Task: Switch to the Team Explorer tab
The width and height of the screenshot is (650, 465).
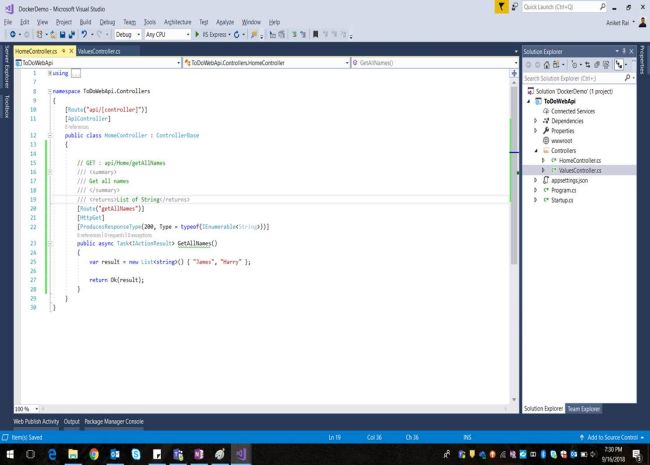Action: tap(583, 409)
